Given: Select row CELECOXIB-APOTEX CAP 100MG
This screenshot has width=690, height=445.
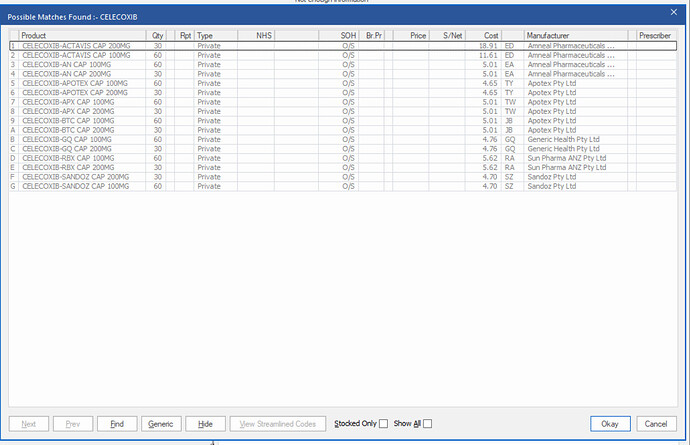Looking at the screenshot, I should pos(343,83).
